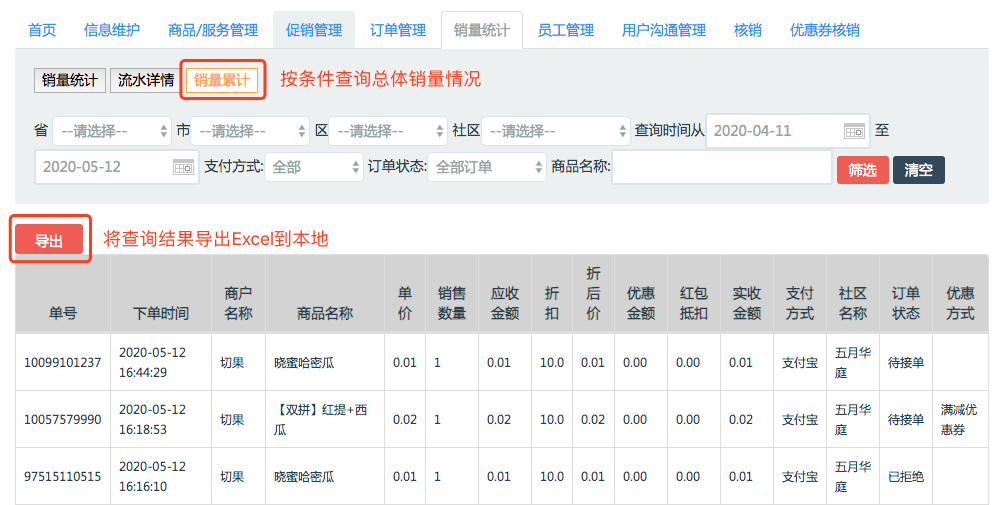The image size is (1002, 505).
Task: Open 信息维护 tab
Action: pyautogui.click(x=112, y=30)
